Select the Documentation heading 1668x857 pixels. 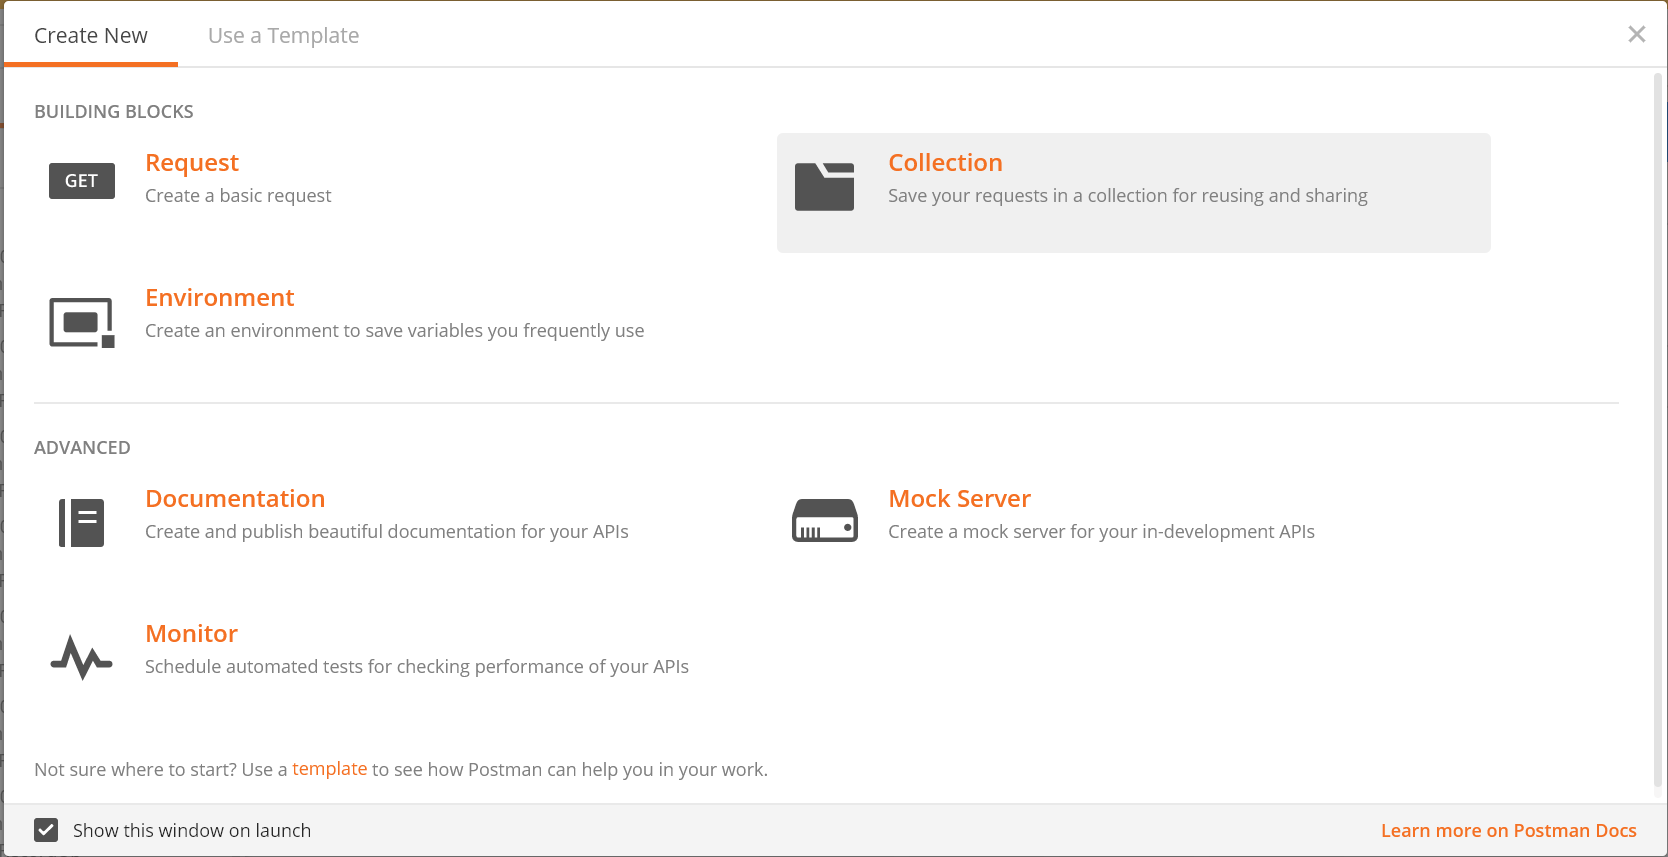(x=235, y=498)
